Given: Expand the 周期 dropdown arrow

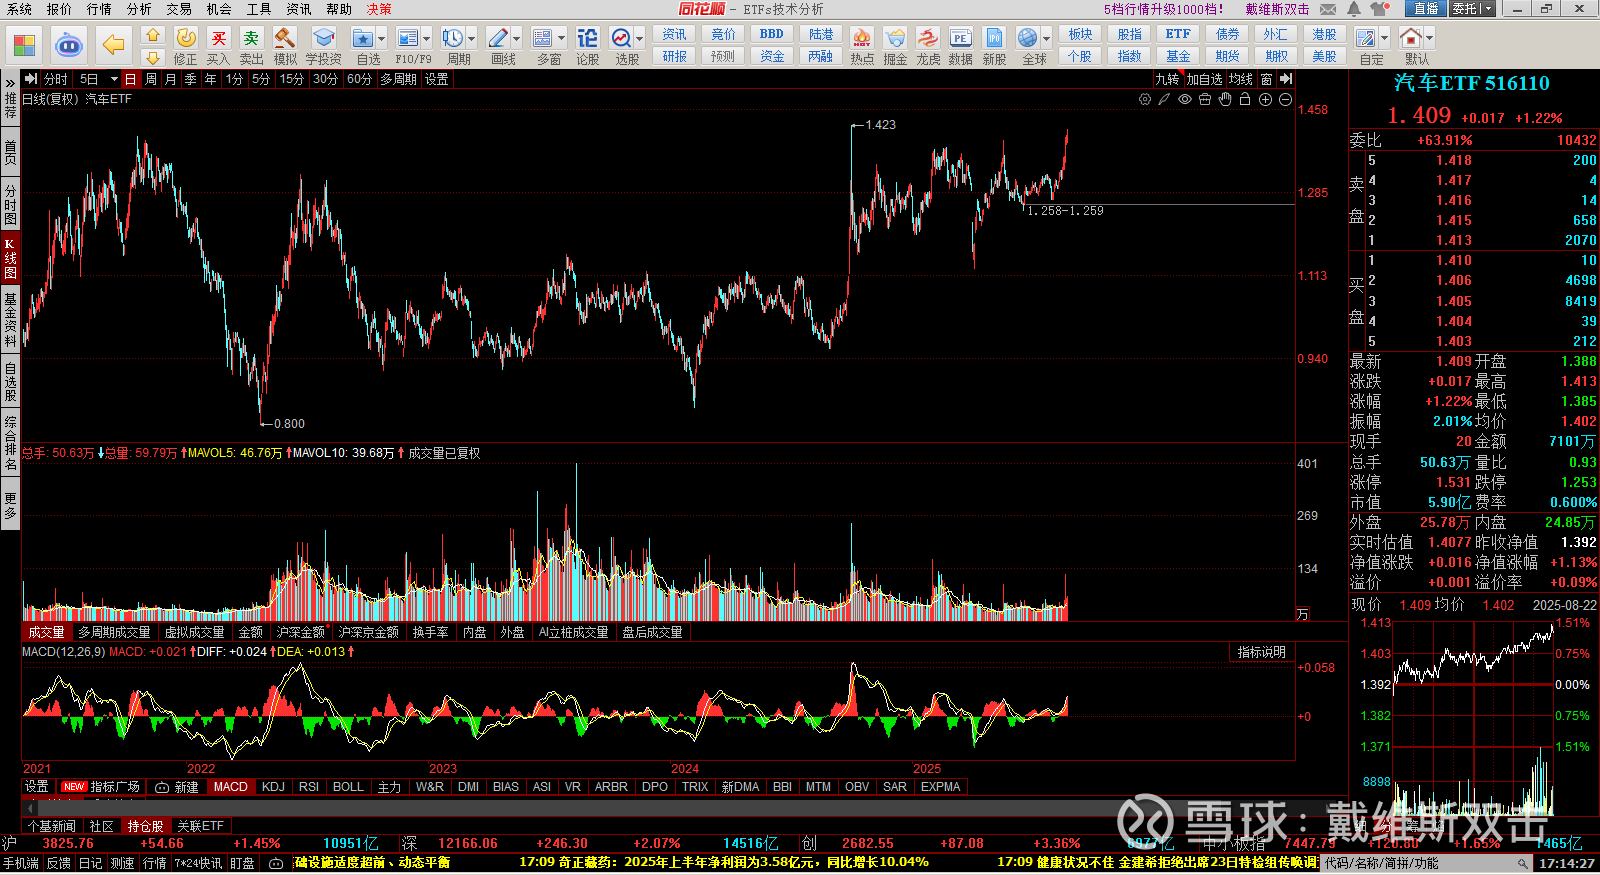Looking at the screenshot, I should pyautogui.click(x=472, y=38).
